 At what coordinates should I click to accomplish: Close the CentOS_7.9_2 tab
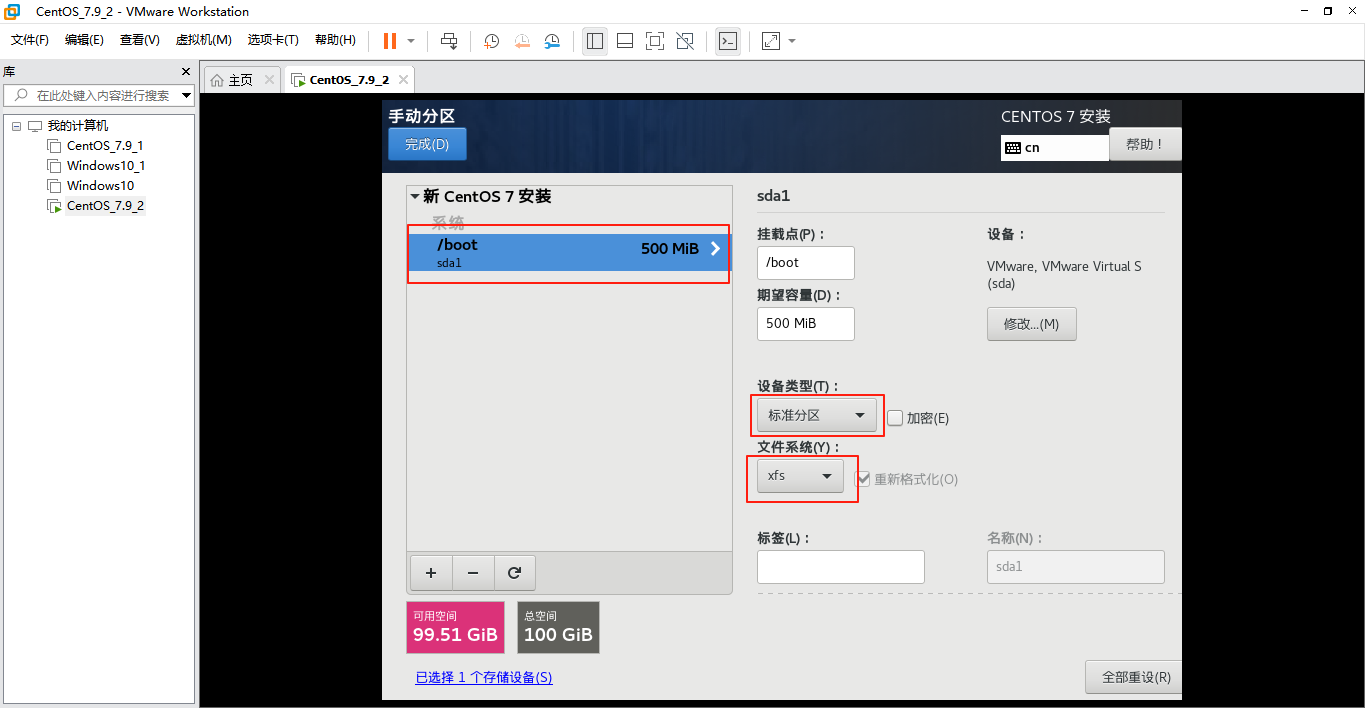coord(403,80)
